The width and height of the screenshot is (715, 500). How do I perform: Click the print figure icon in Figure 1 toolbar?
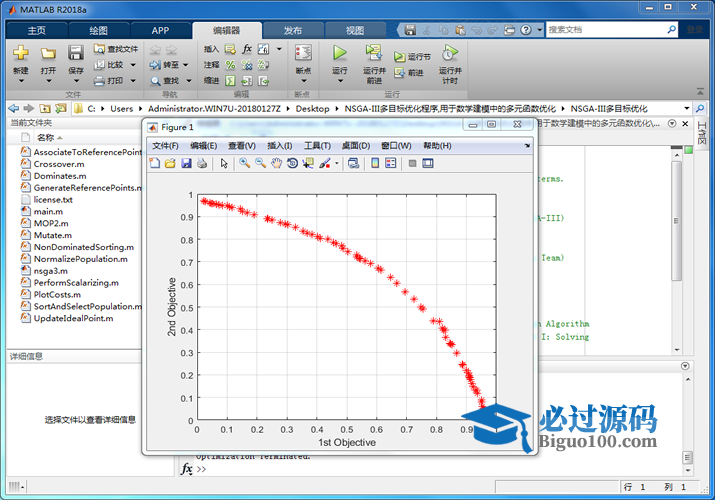click(202, 163)
